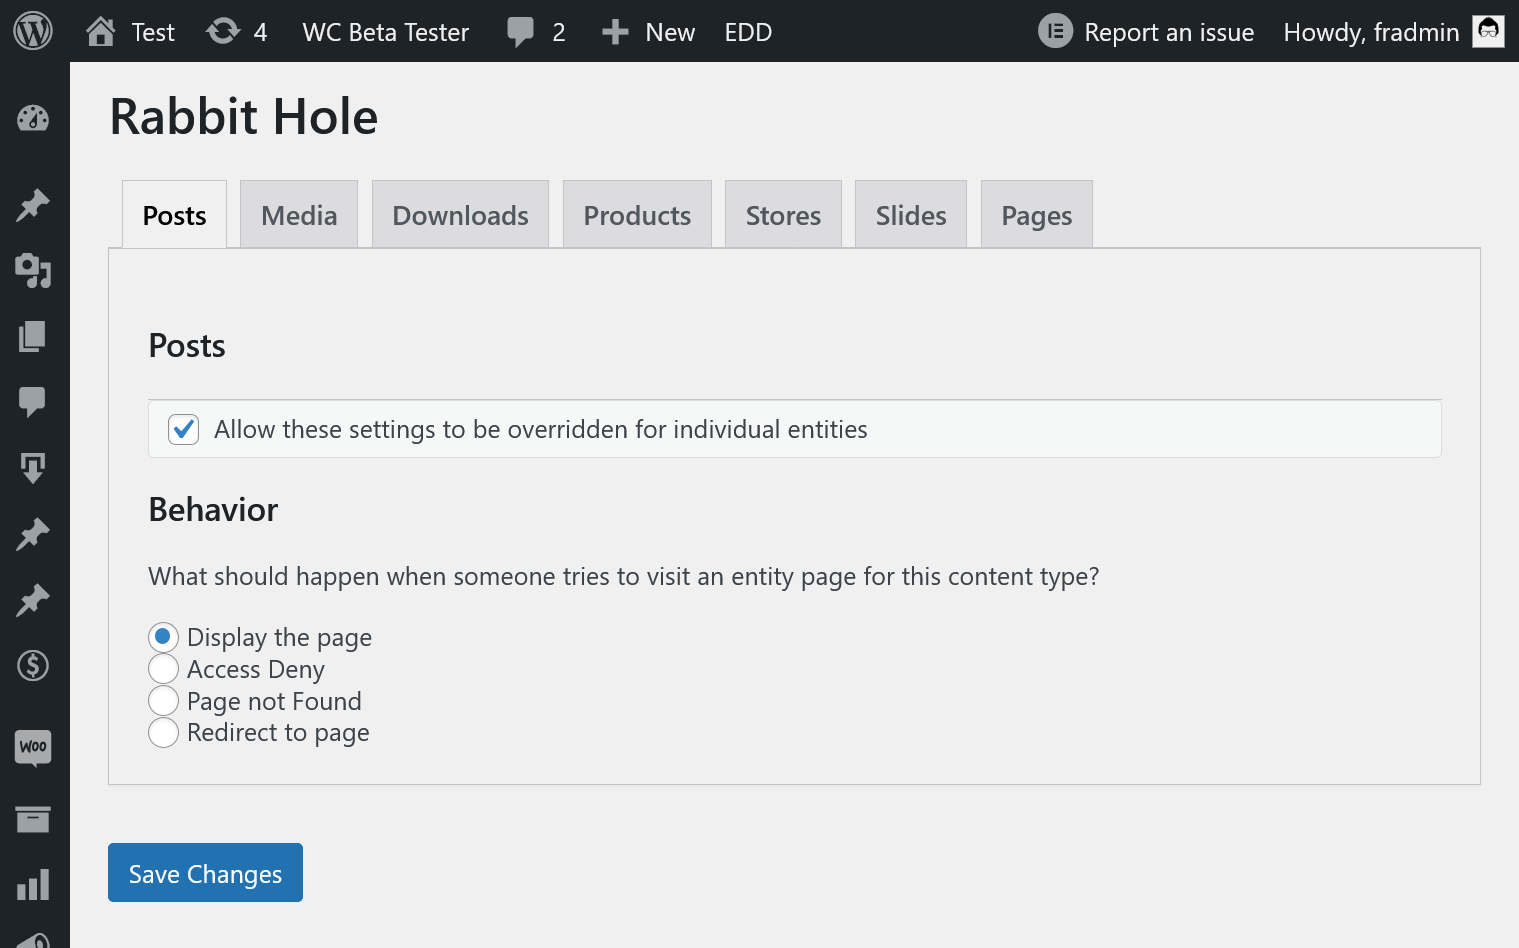Switch to the Stores tab
The height and width of the screenshot is (948, 1519).
(x=783, y=215)
